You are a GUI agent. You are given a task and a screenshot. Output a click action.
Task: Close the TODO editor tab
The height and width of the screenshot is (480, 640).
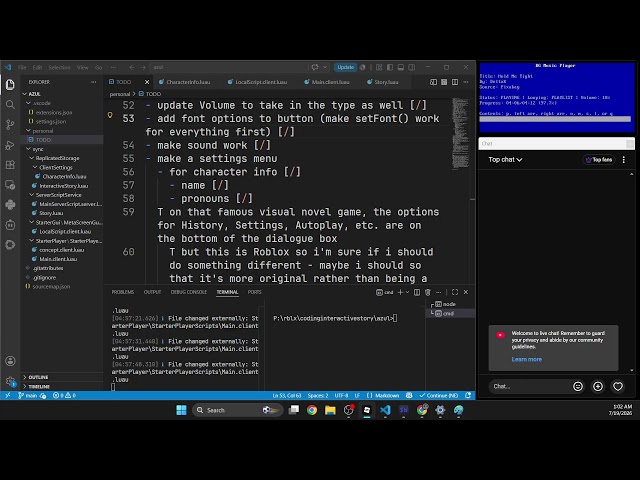[147, 82]
